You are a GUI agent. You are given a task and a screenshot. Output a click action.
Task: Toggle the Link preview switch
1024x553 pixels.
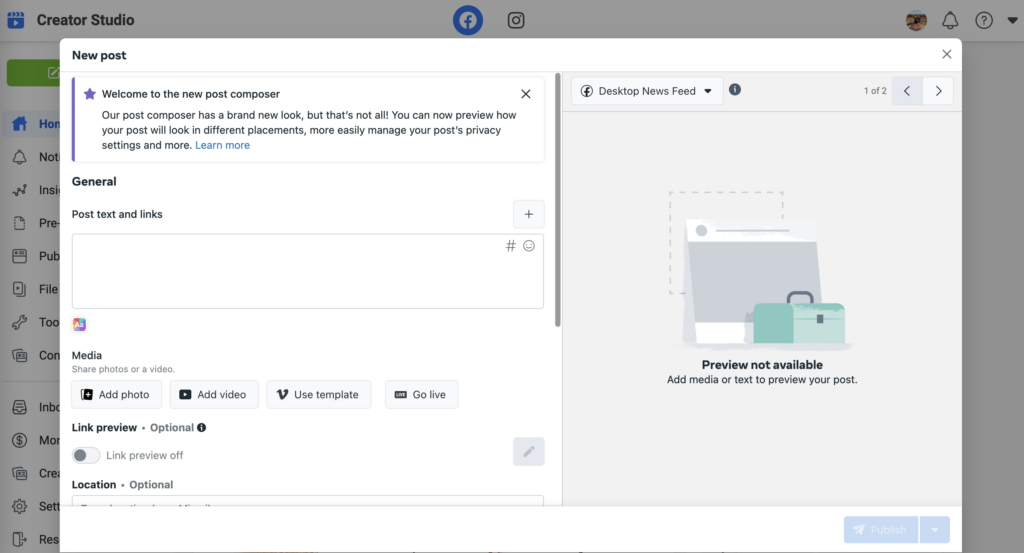[x=86, y=455]
